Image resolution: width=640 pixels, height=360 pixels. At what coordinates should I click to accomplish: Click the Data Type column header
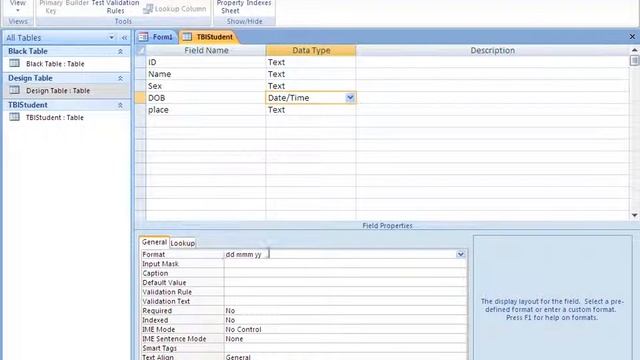pyautogui.click(x=311, y=50)
